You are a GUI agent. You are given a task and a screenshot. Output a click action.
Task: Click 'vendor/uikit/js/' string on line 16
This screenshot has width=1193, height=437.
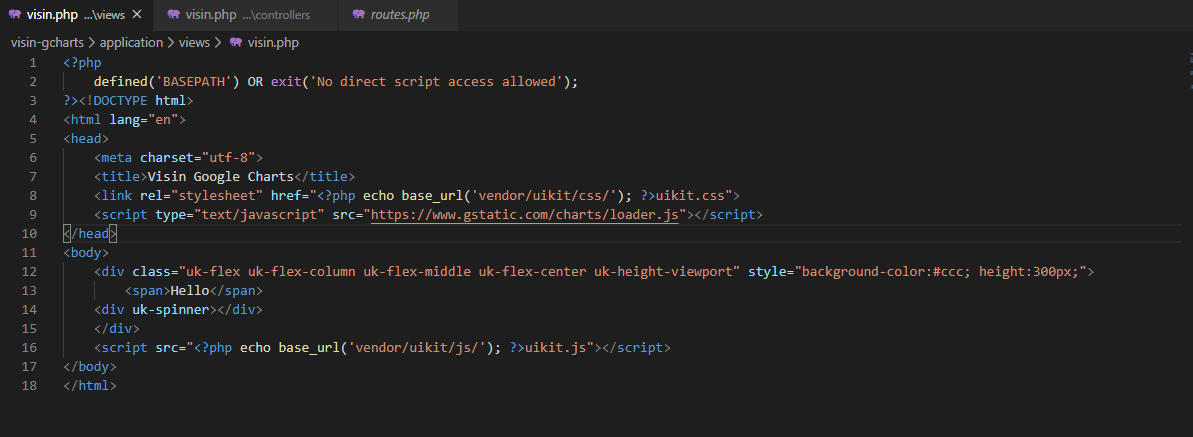coord(416,348)
